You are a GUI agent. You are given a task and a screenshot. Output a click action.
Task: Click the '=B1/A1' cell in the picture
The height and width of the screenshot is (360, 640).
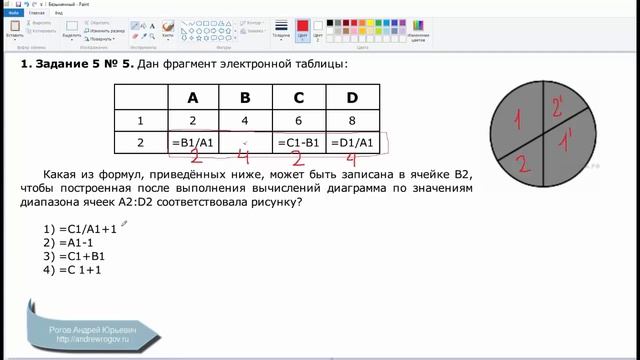tap(193, 142)
